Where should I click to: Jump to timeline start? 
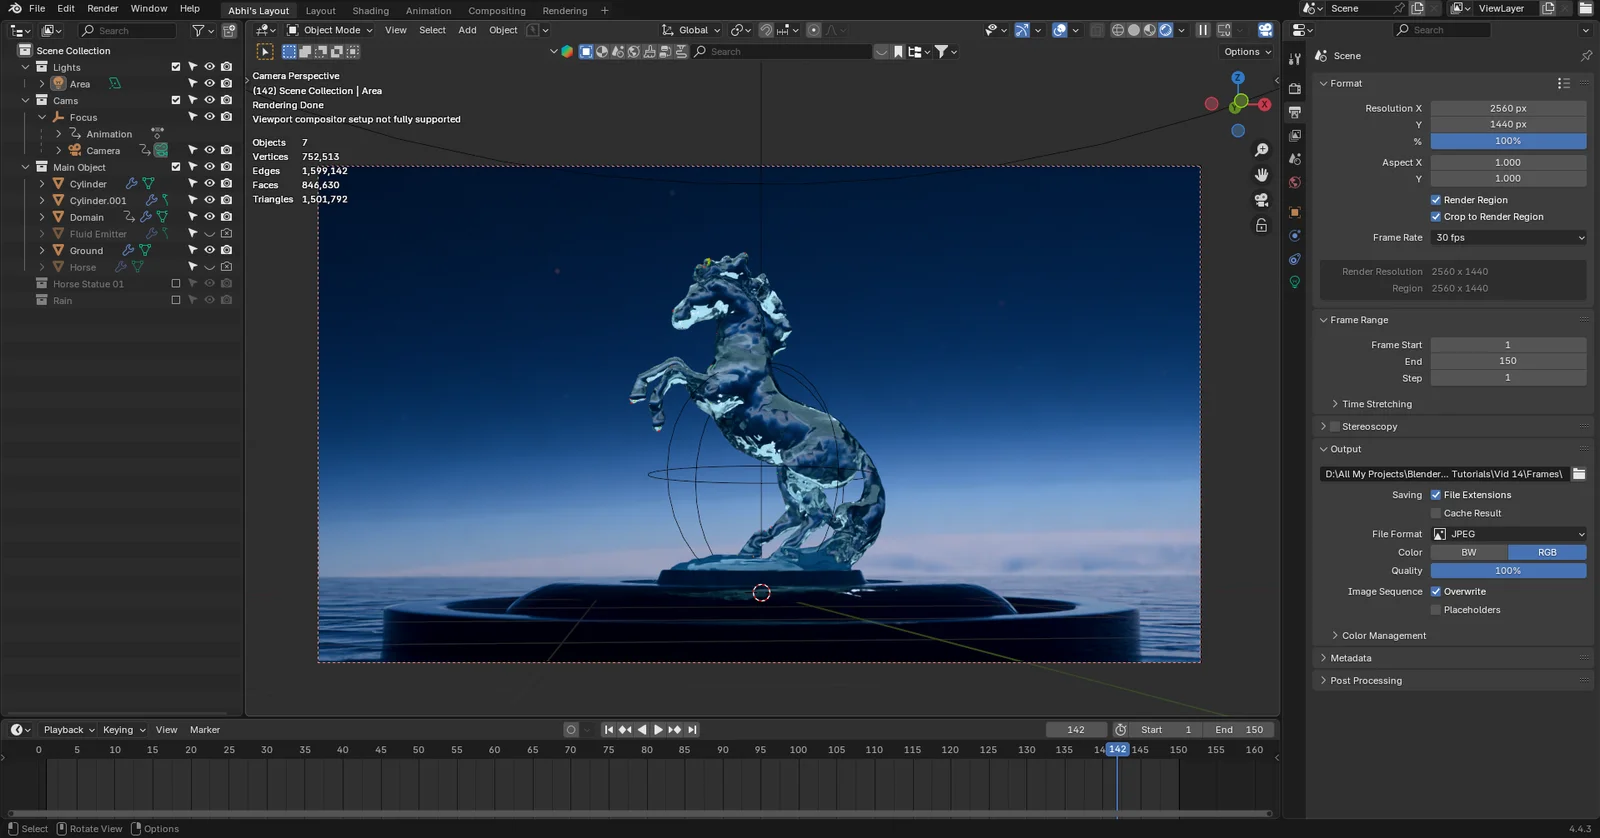(x=608, y=730)
